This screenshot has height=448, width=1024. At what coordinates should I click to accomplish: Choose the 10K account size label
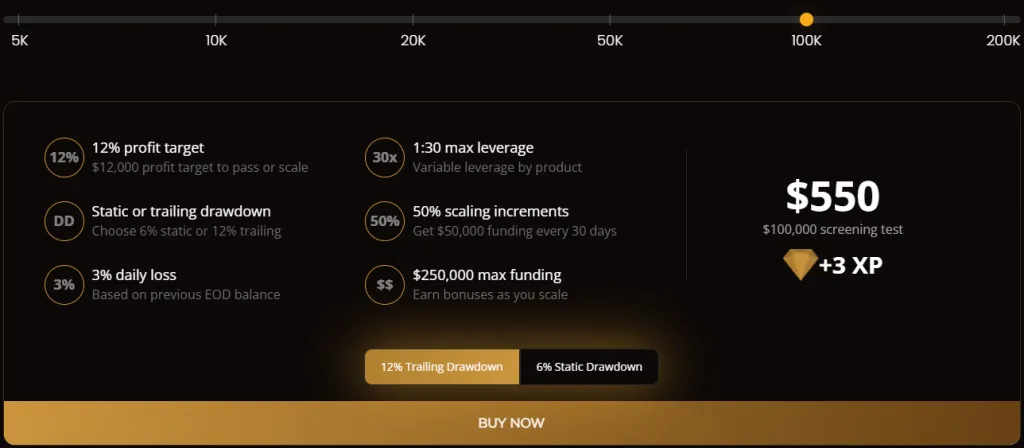click(216, 41)
